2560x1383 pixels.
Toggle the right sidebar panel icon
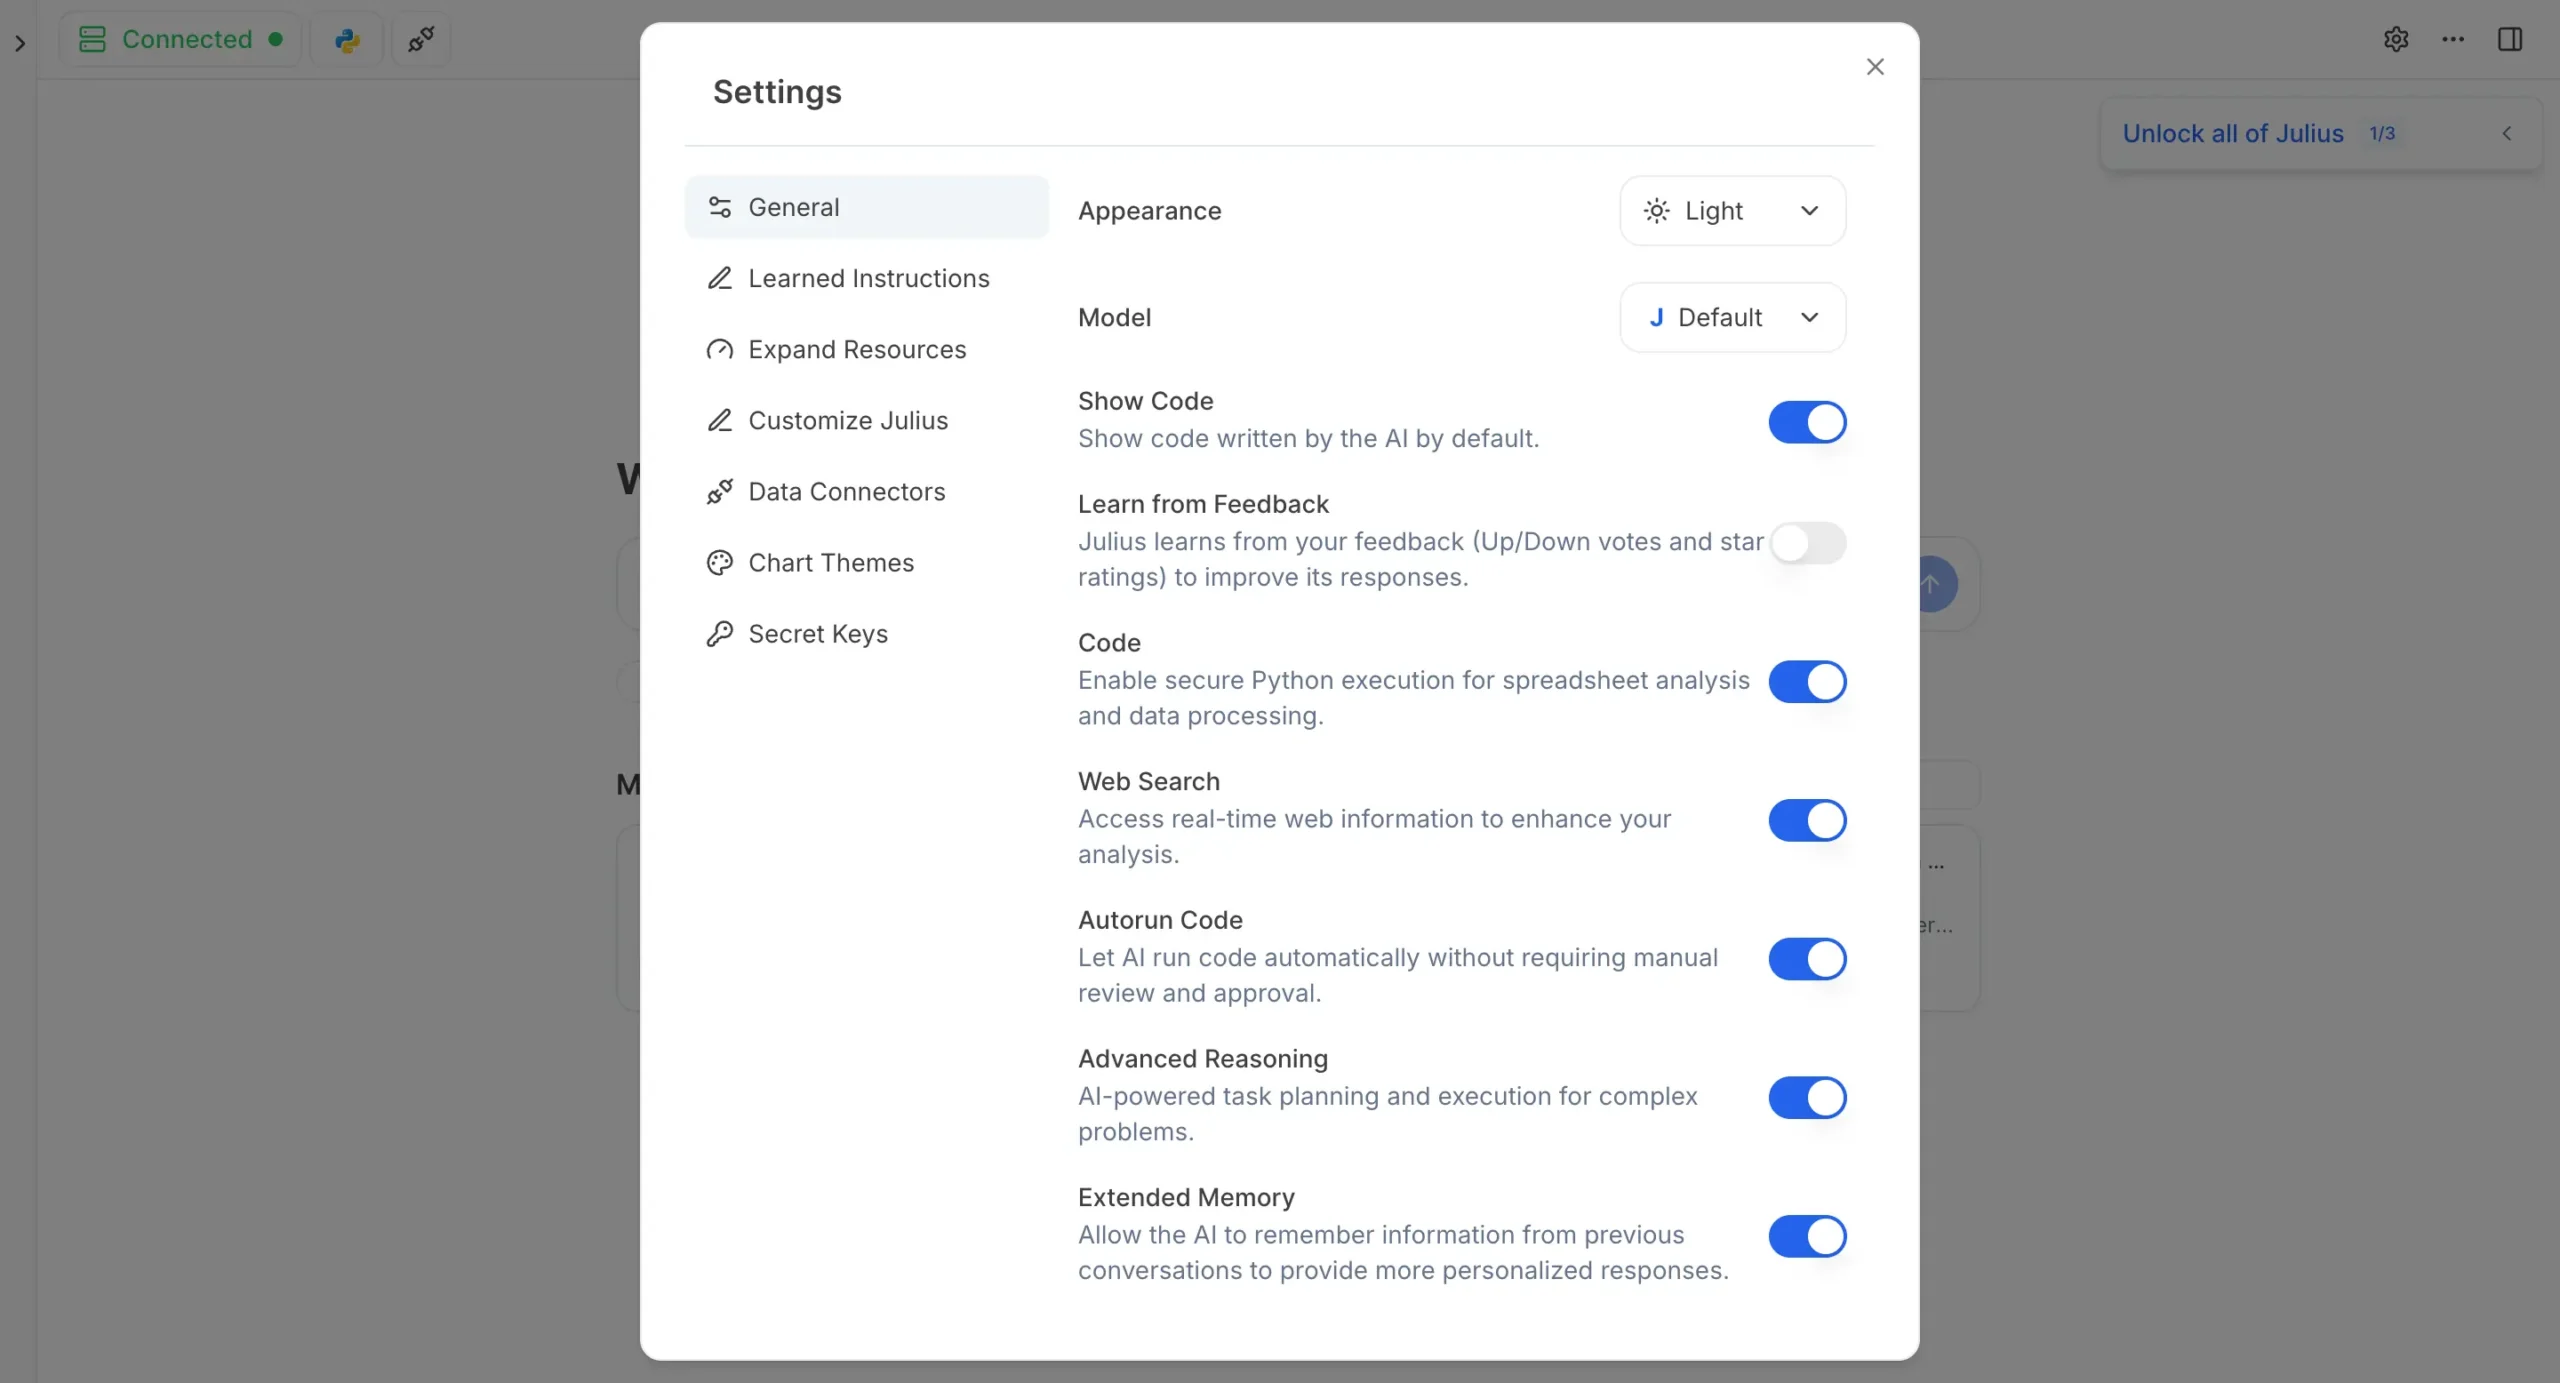pyautogui.click(x=2511, y=39)
